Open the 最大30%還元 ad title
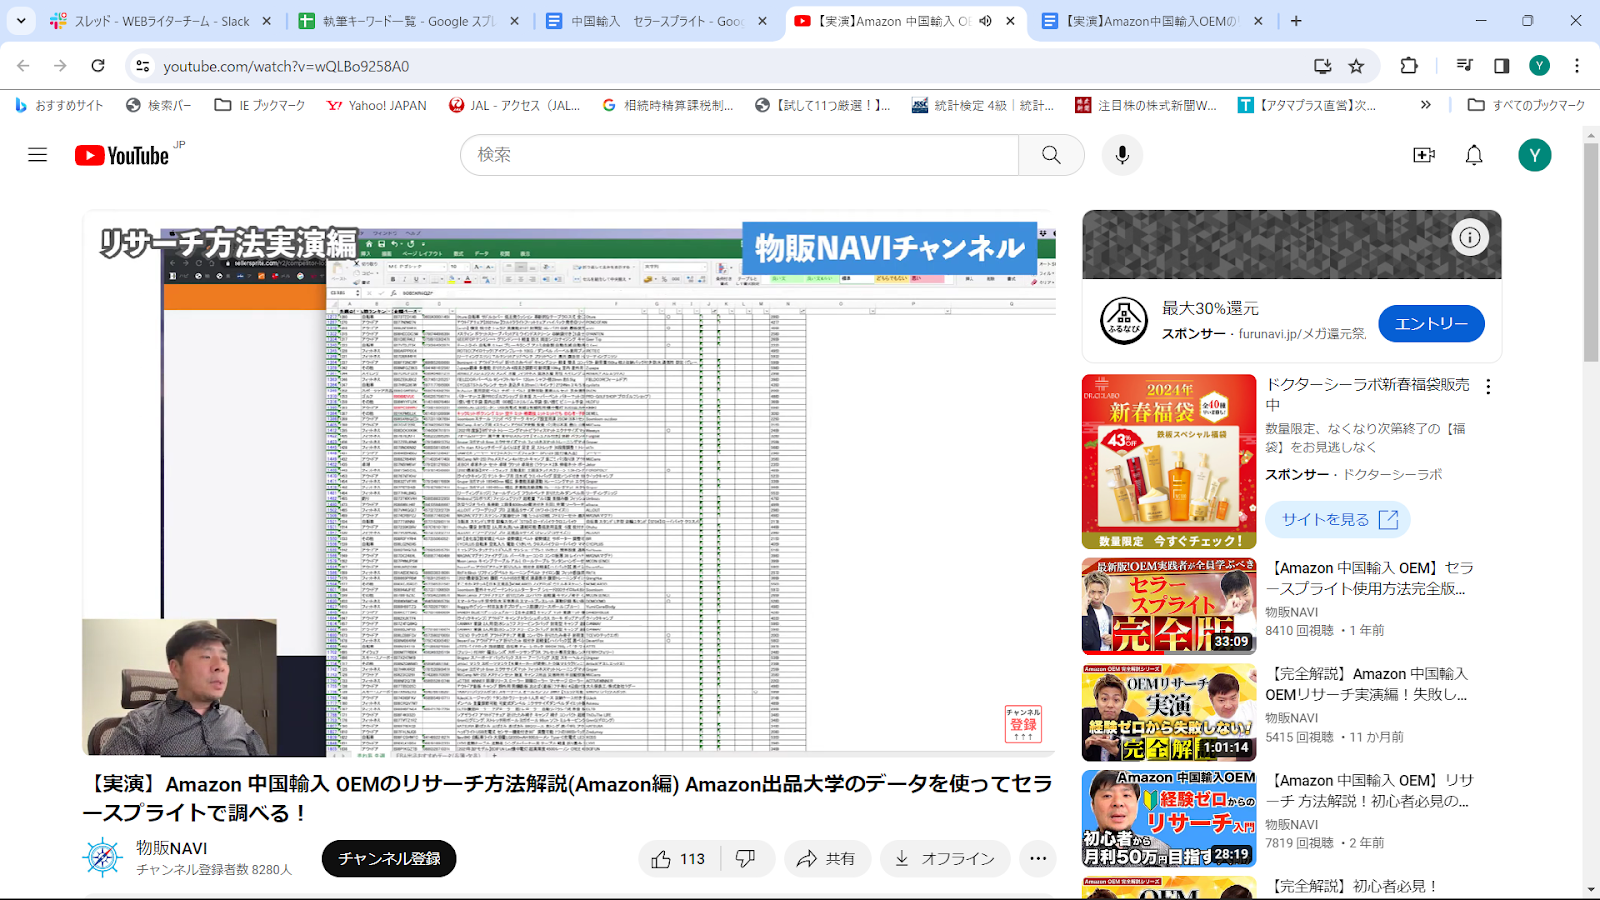This screenshot has height=900, width=1600. pyautogui.click(x=1210, y=308)
